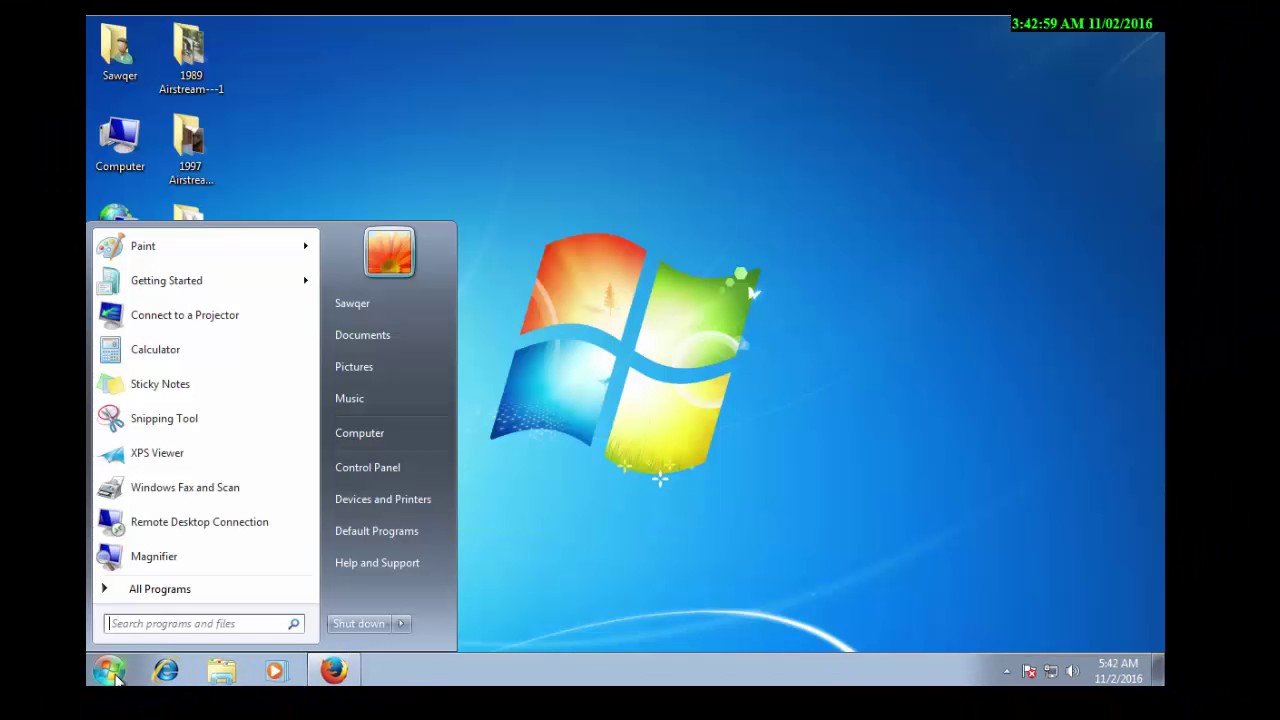
Task: Open Computer from the Start menu right pane
Action: [359, 433]
